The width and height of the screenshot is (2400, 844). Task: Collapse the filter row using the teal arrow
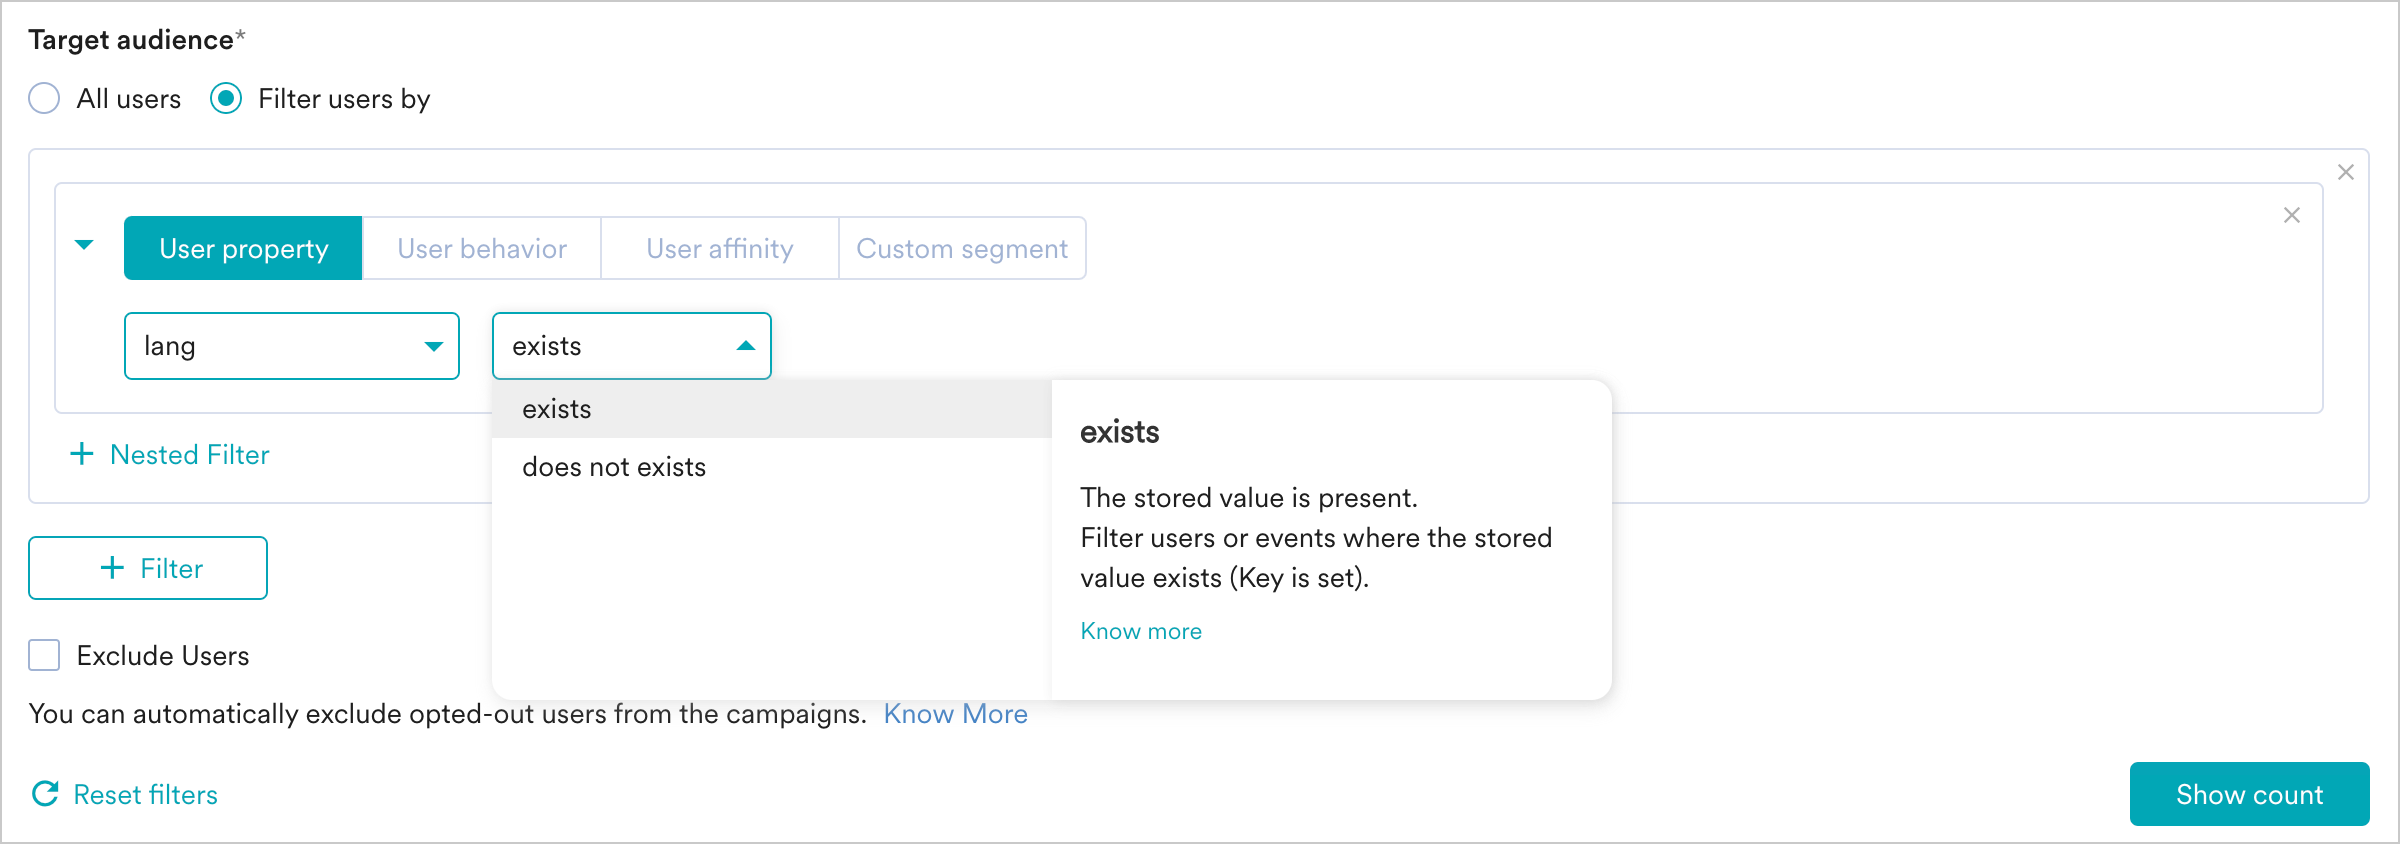coord(85,245)
